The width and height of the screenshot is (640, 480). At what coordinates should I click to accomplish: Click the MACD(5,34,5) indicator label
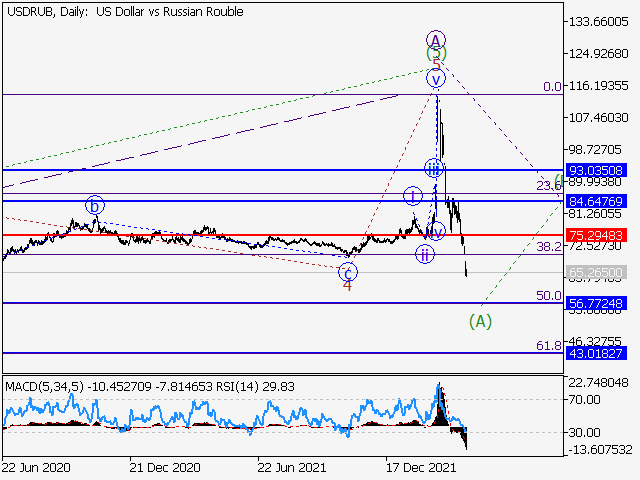(x=44, y=387)
